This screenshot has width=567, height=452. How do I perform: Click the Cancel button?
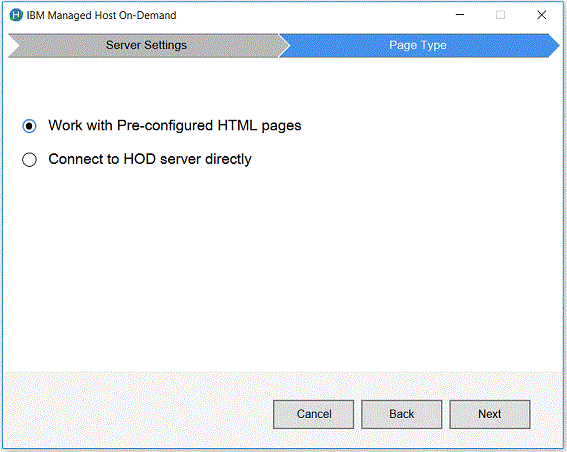click(314, 414)
